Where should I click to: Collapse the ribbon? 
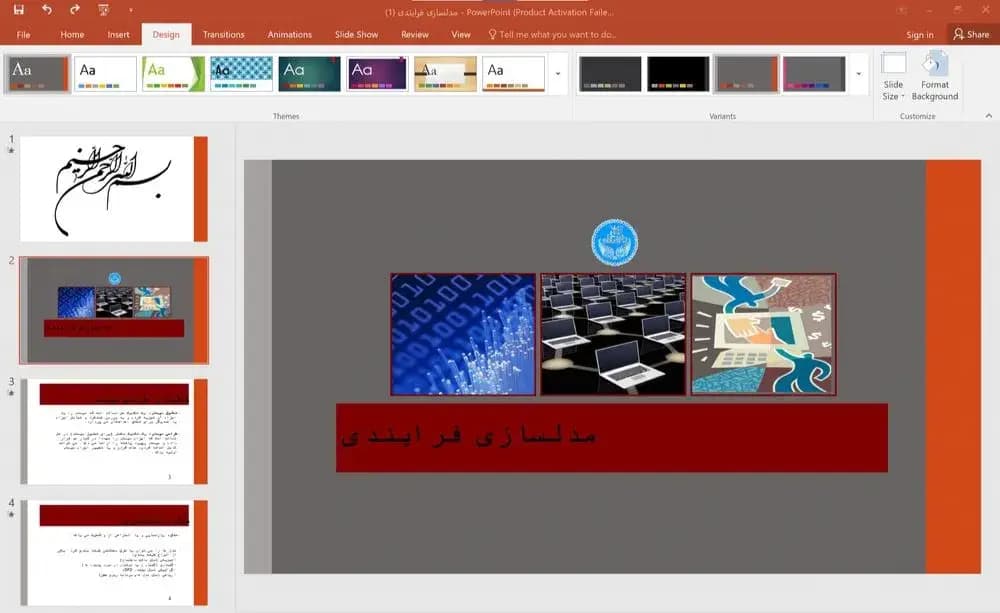(989, 115)
